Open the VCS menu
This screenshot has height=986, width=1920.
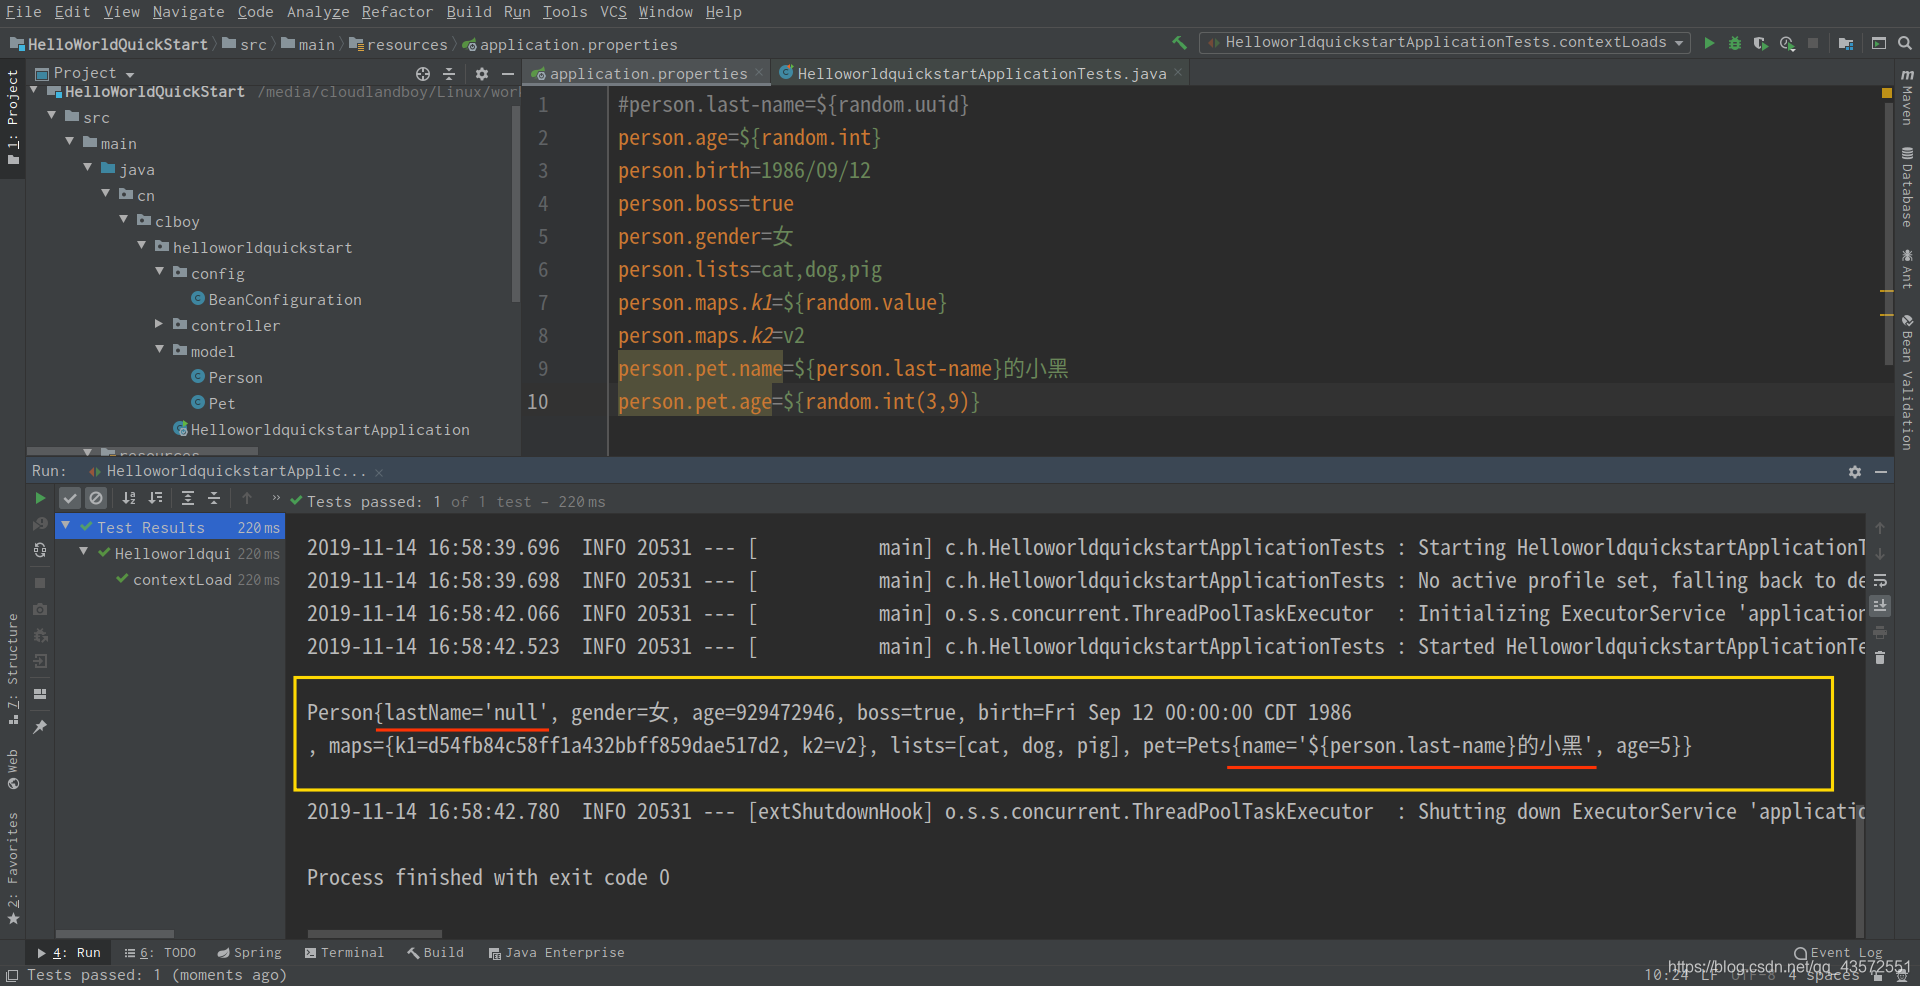click(613, 12)
